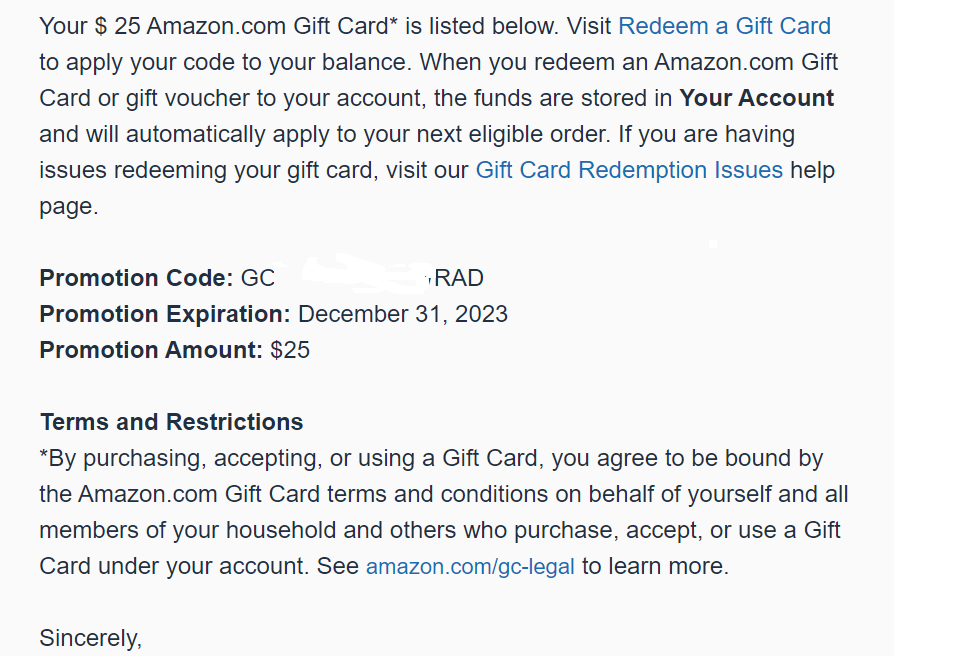Click the bold Your Account text
This screenshot has width=953, height=656.
coord(756,98)
